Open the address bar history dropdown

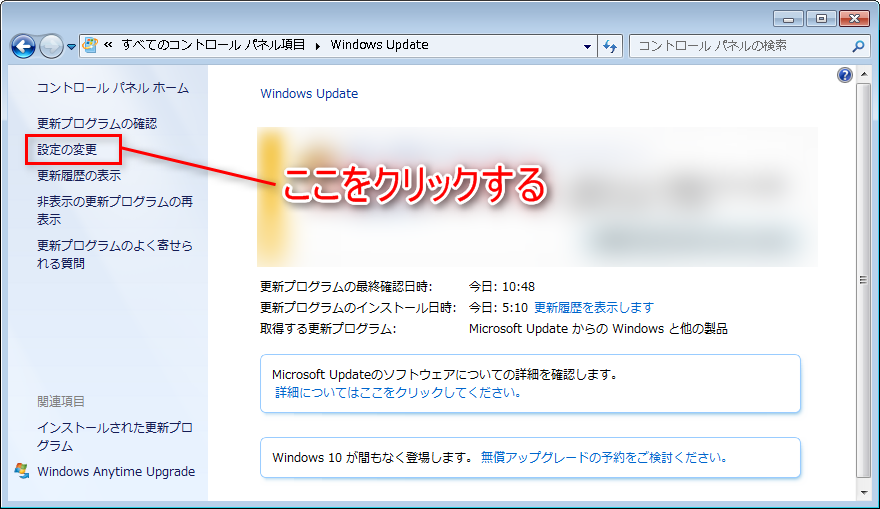pos(587,47)
